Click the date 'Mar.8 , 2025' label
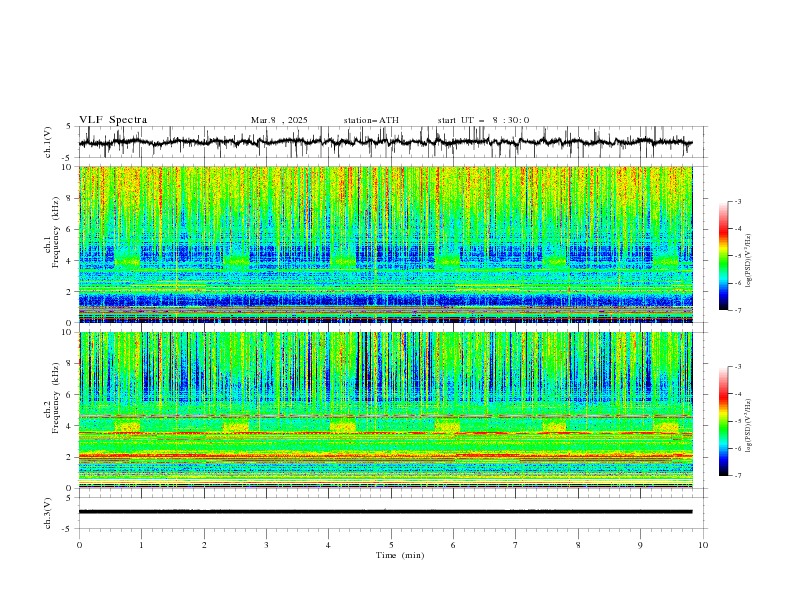The width and height of the screenshot is (792, 612). tap(279, 120)
